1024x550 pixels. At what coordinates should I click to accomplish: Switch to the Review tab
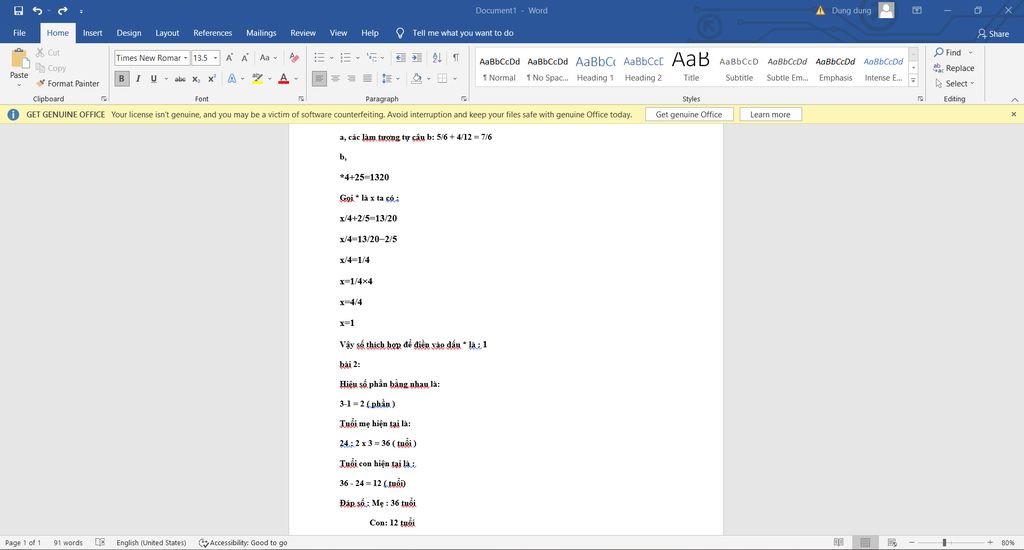[302, 33]
